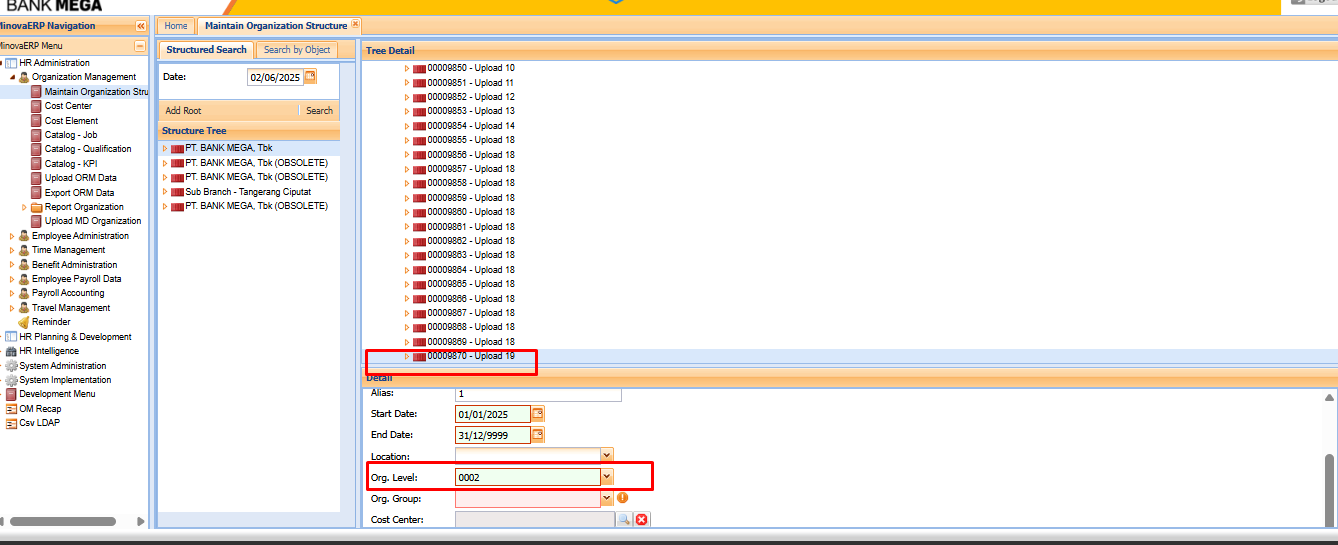Select the 00009853 - Upload 13 row
The width and height of the screenshot is (1338, 545).
[849, 111]
